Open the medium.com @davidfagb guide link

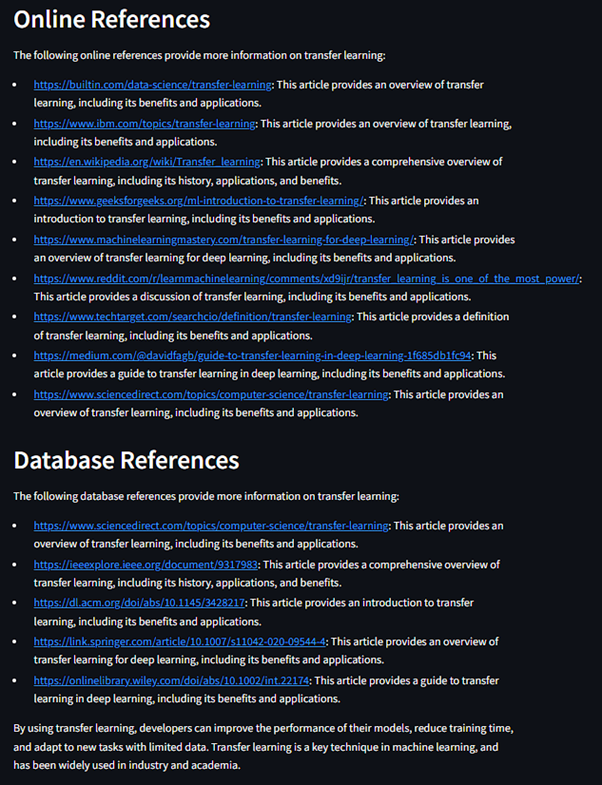[x=252, y=355]
